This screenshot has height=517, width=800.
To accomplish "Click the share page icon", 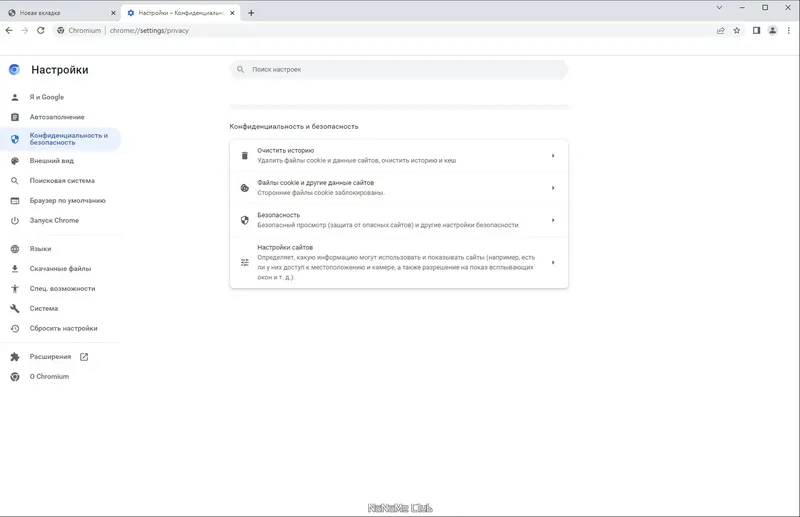I will (720, 31).
